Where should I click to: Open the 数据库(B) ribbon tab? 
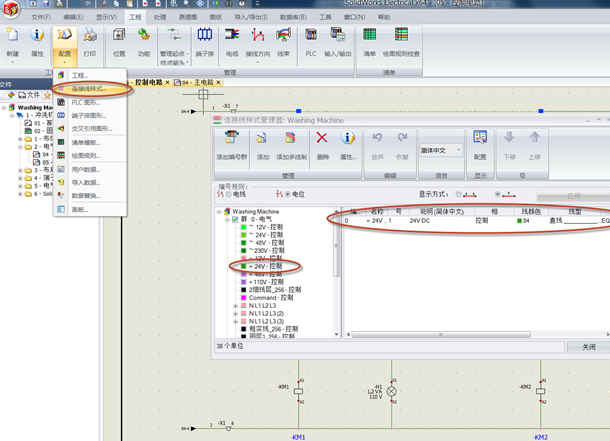point(293,17)
